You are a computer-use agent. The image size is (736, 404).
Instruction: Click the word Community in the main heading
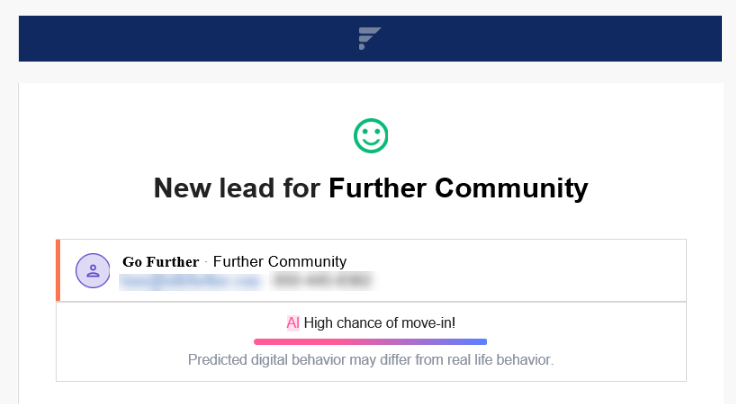click(x=511, y=188)
